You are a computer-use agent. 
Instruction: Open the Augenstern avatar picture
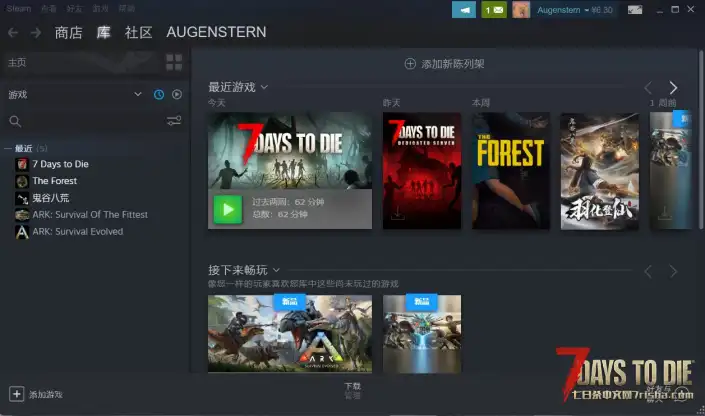[x=521, y=9]
